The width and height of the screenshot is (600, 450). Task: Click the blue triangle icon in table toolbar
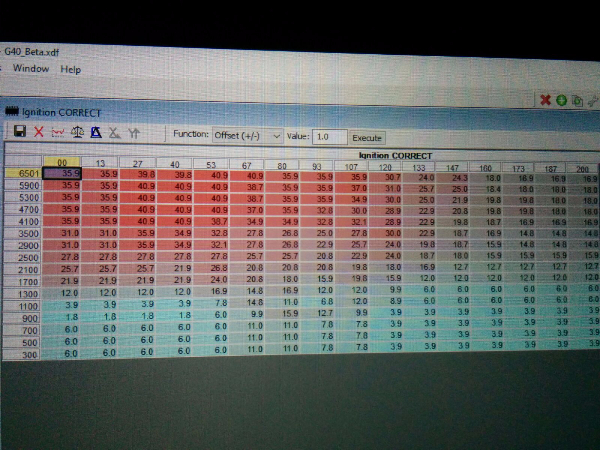click(96, 132)
